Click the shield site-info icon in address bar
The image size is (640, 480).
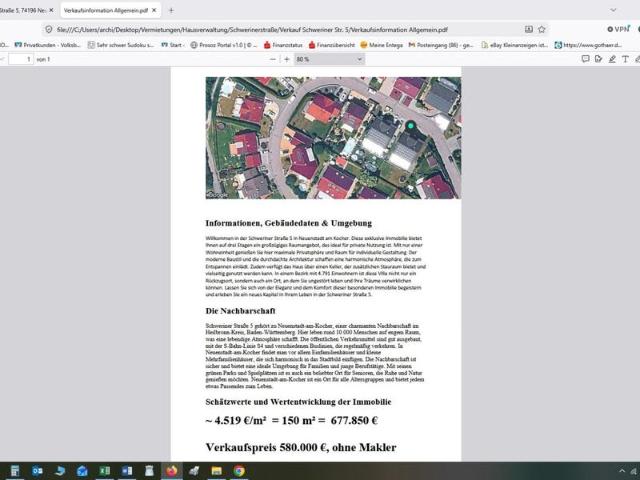tap(49, 29)
